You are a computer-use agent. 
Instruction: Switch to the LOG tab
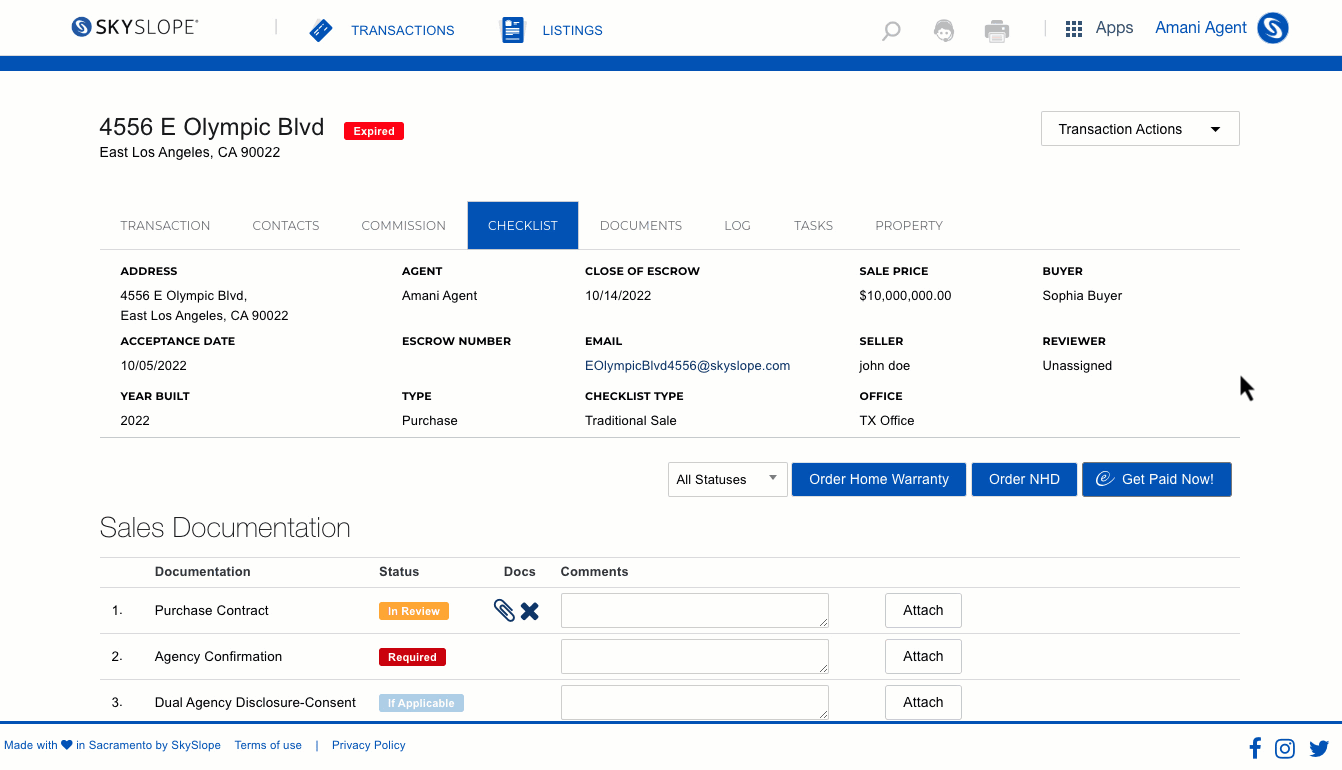click(x=737, y=225)
